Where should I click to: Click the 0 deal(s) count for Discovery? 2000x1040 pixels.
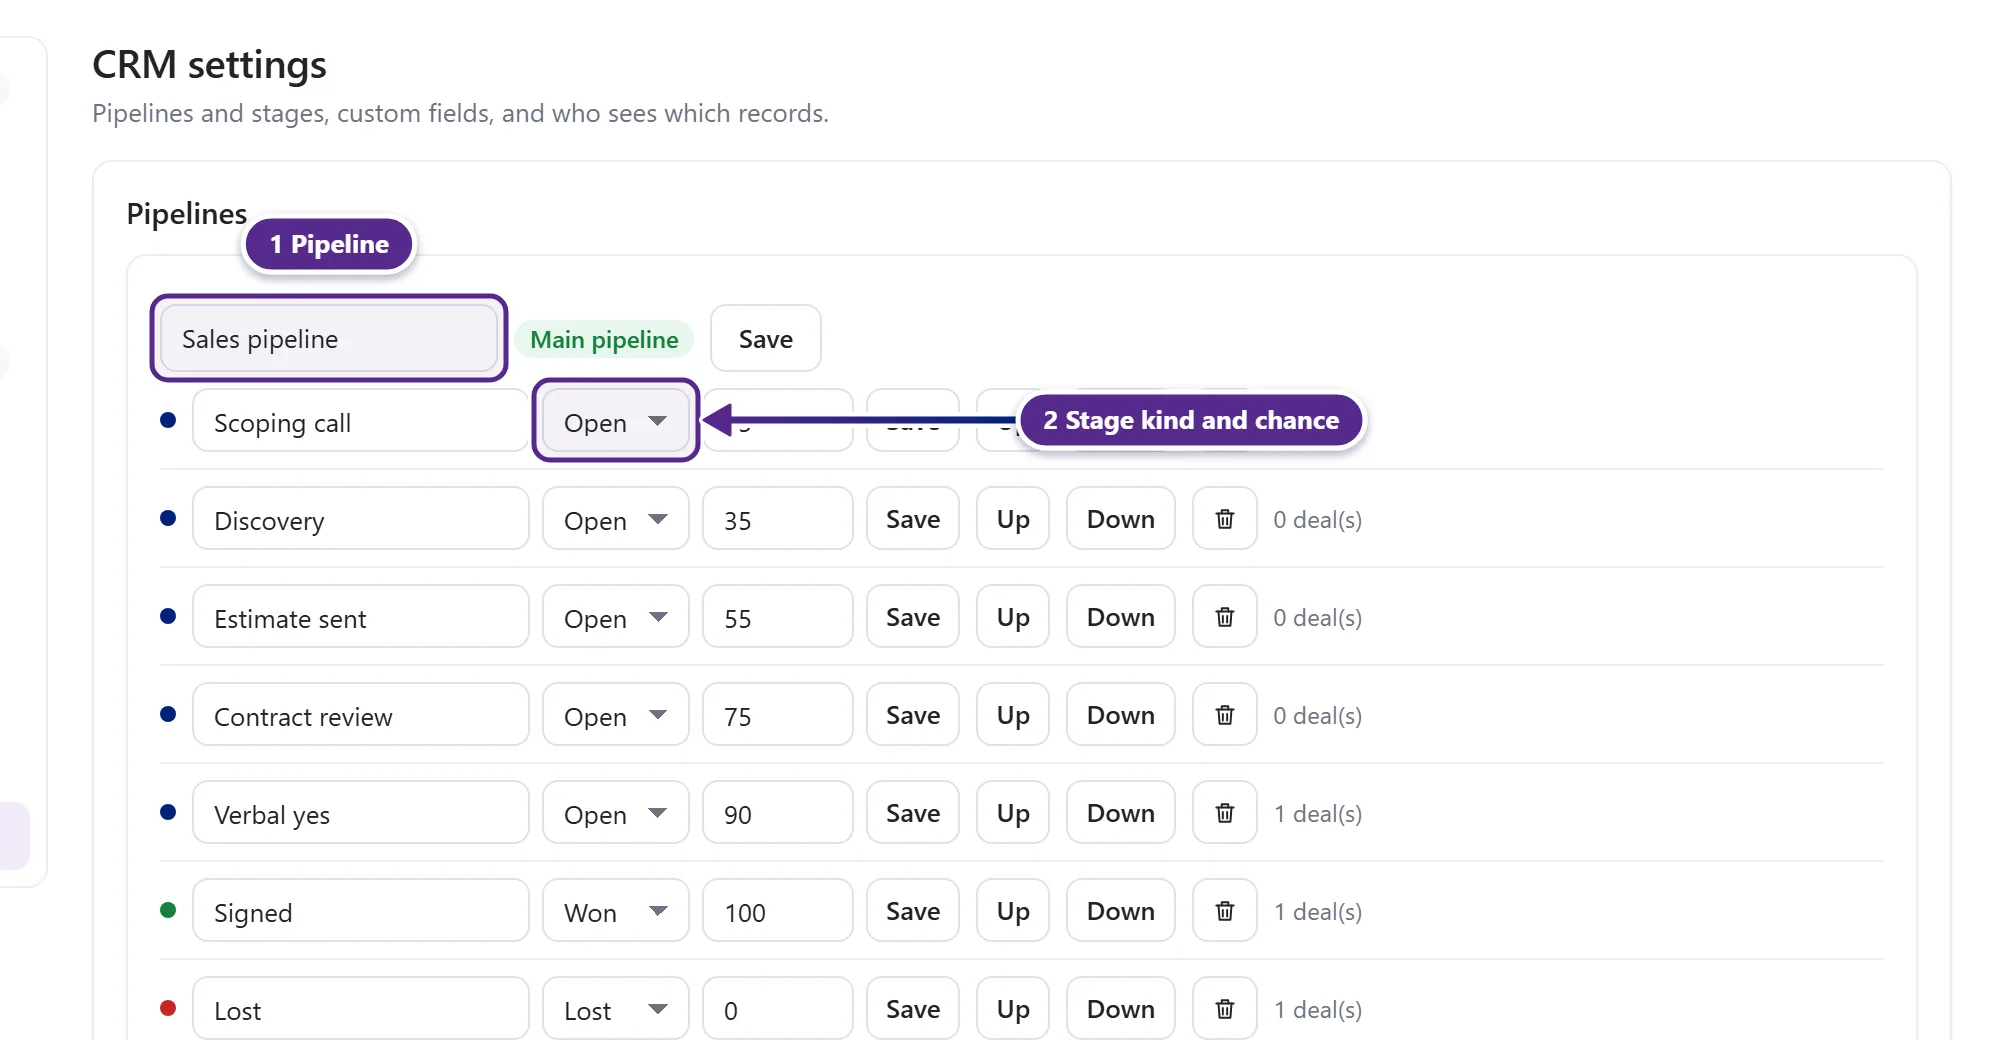[1317, 519]
